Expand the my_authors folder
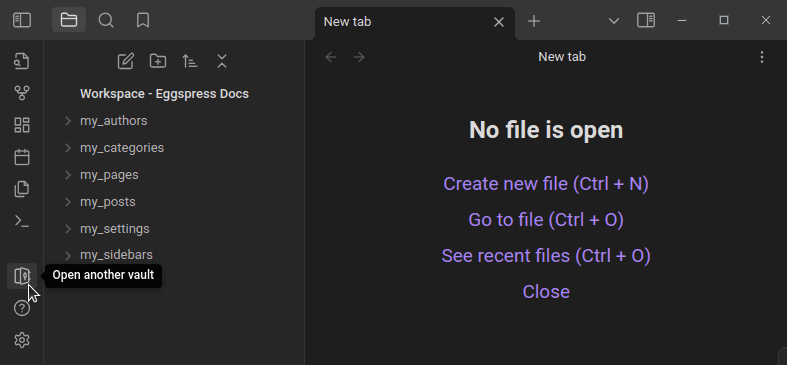This screenshot has width=787, height=365. point(68,120)
